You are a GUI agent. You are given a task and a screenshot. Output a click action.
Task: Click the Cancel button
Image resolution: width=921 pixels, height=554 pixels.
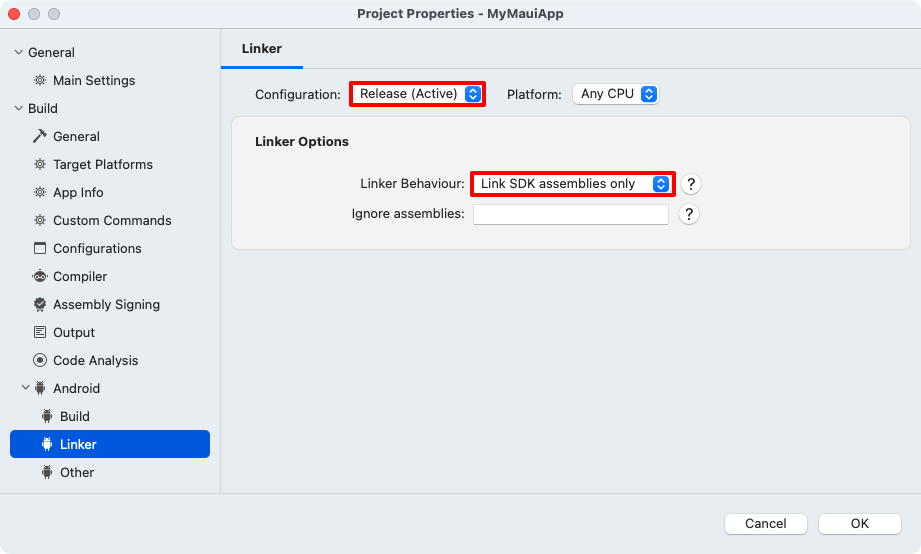click(x=765, y=523)
